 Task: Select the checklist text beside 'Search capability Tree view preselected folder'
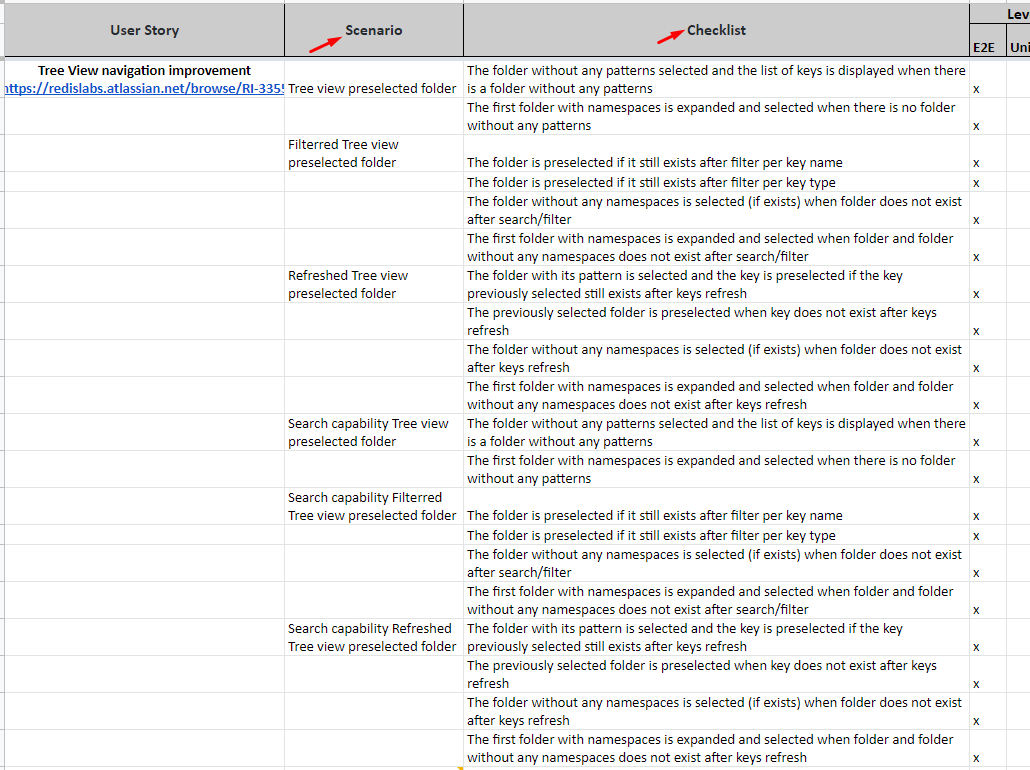[x=716, y=432]
